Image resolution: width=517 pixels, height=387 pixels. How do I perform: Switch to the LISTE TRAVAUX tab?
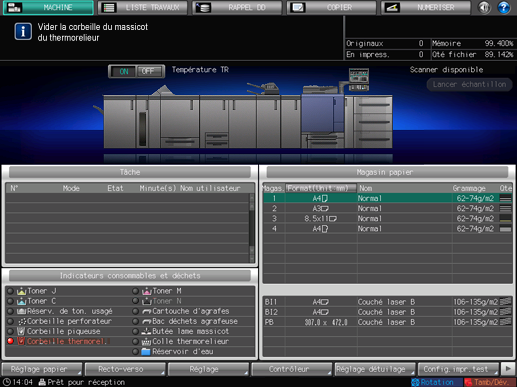[x=143, y=7]
